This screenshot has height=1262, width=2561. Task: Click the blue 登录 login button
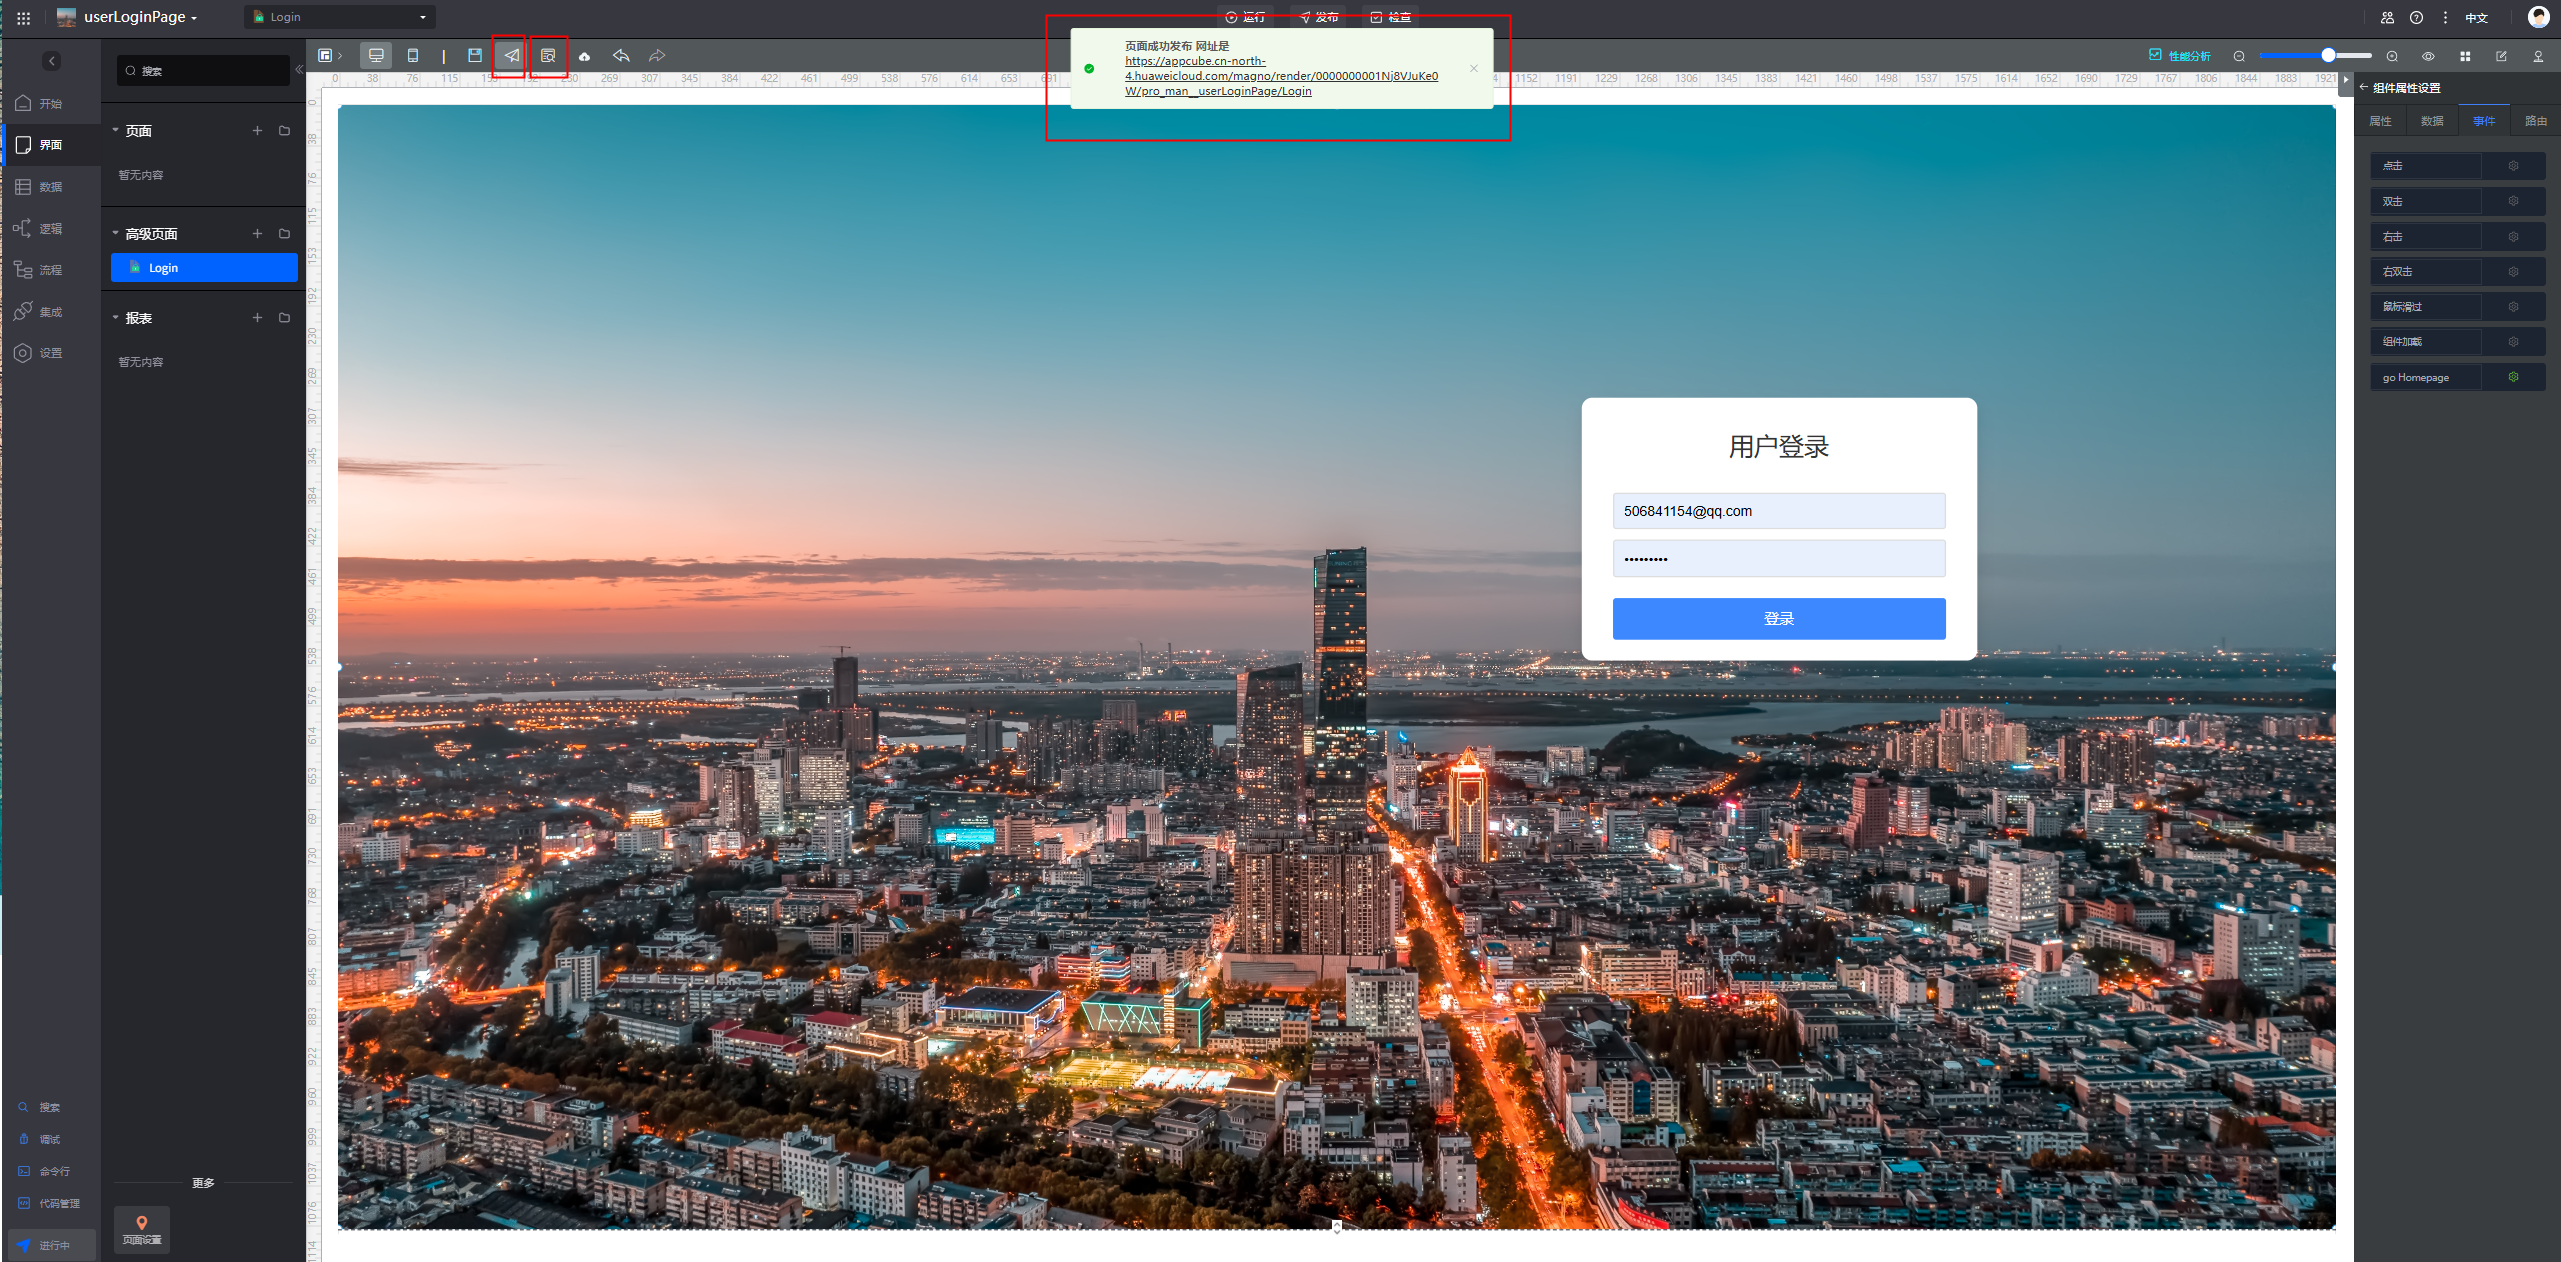point(1778,619)
